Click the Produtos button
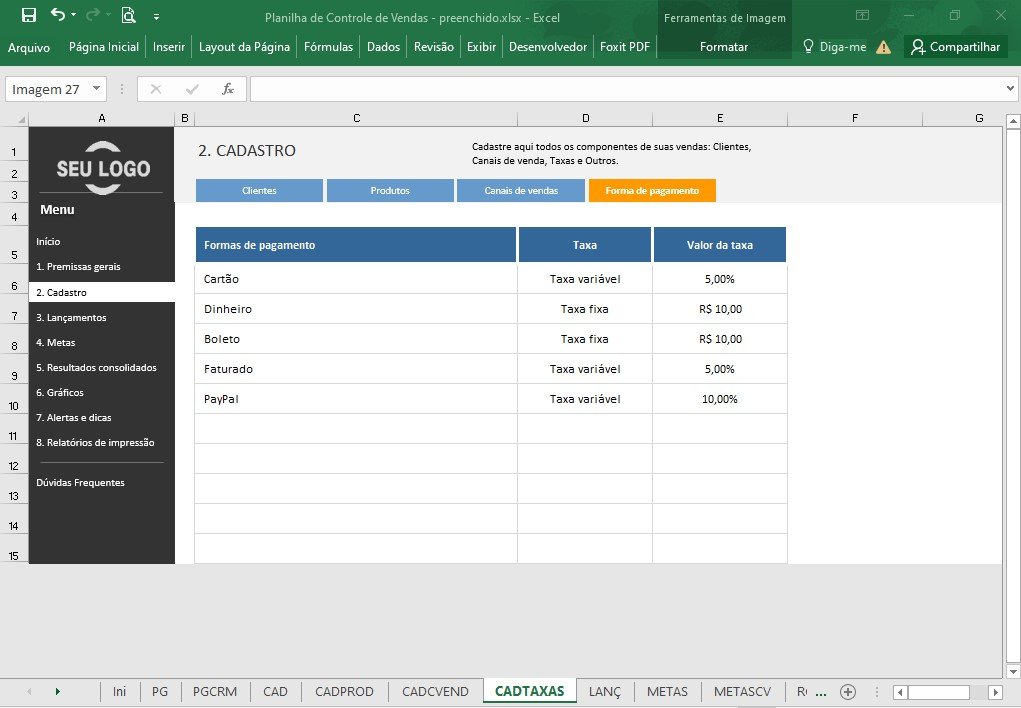The width and height of the screenshot is (1021, 708). pyautogui.click(x=390, y=190)
